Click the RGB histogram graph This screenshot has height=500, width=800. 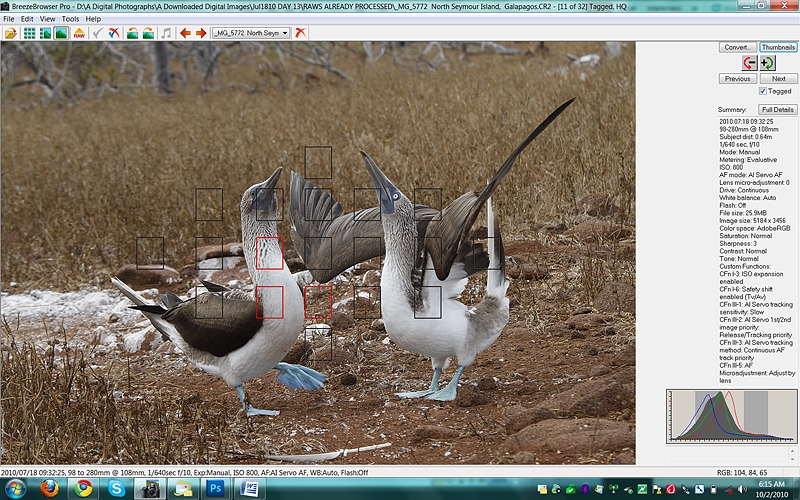(x=732, y=416)
